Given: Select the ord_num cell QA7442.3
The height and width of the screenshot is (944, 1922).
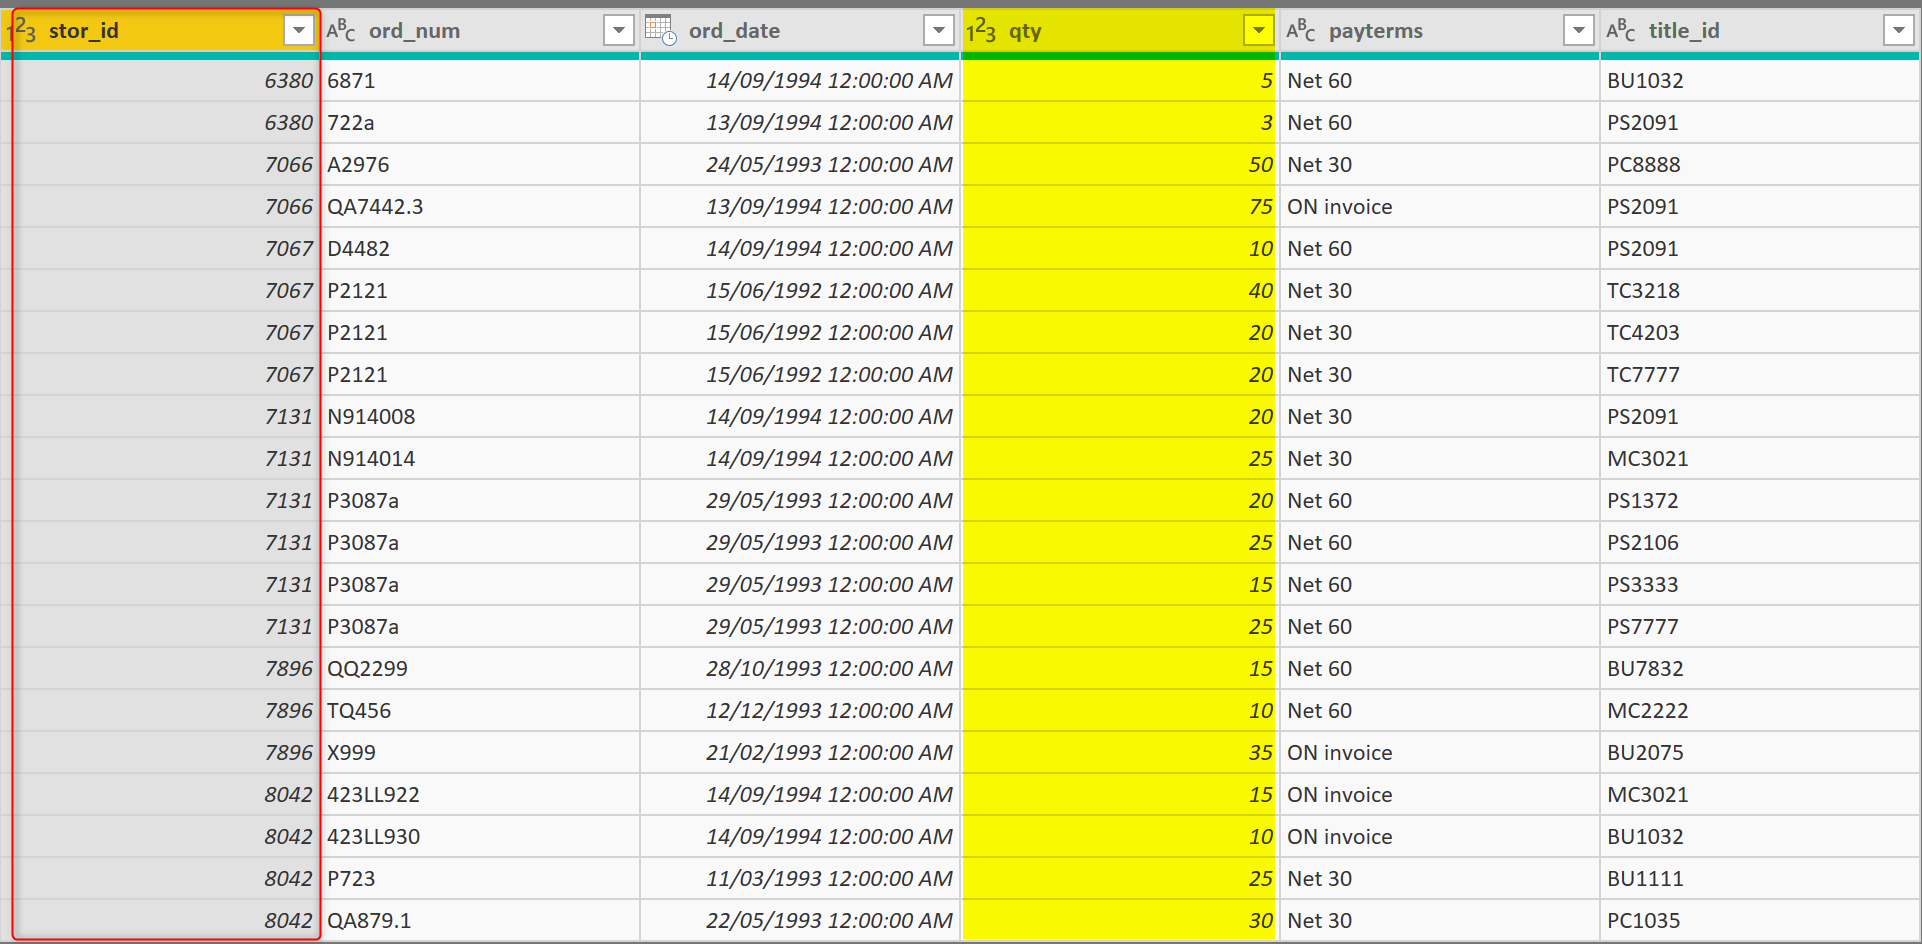Looking at the screenshot, I should click(376, 207).
